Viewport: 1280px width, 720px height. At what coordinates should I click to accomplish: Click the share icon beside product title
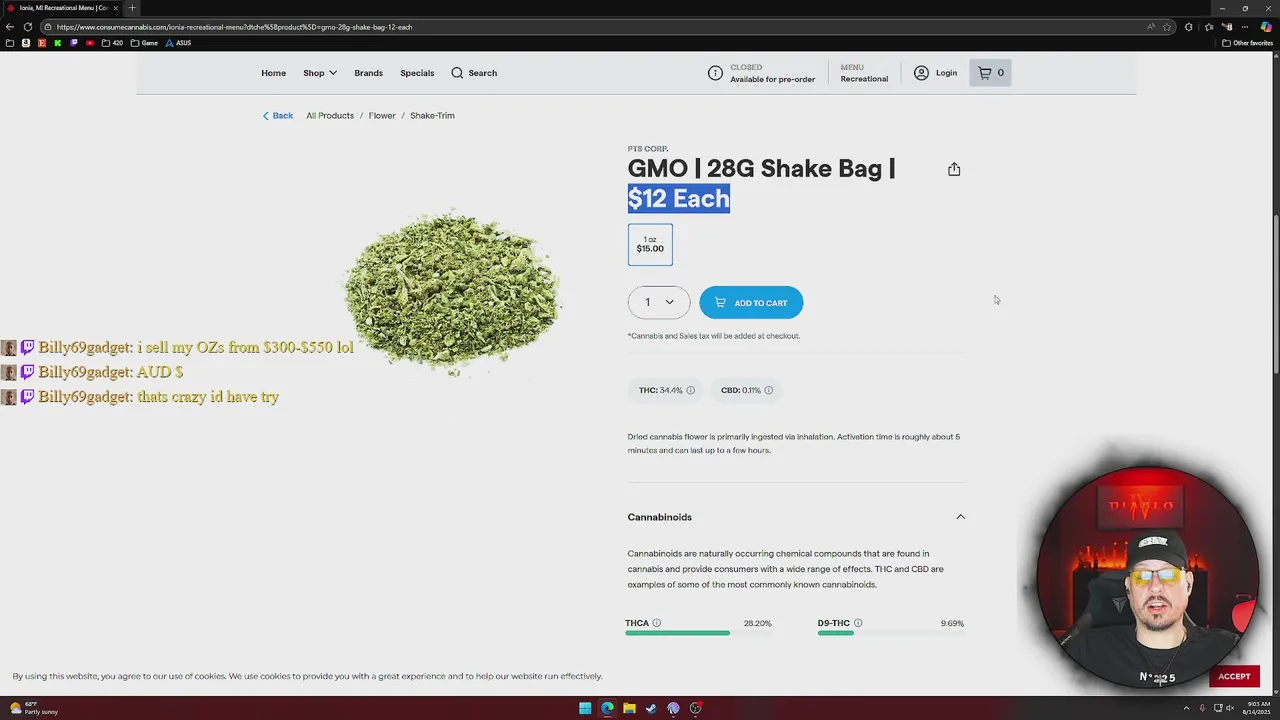point(954,169)
